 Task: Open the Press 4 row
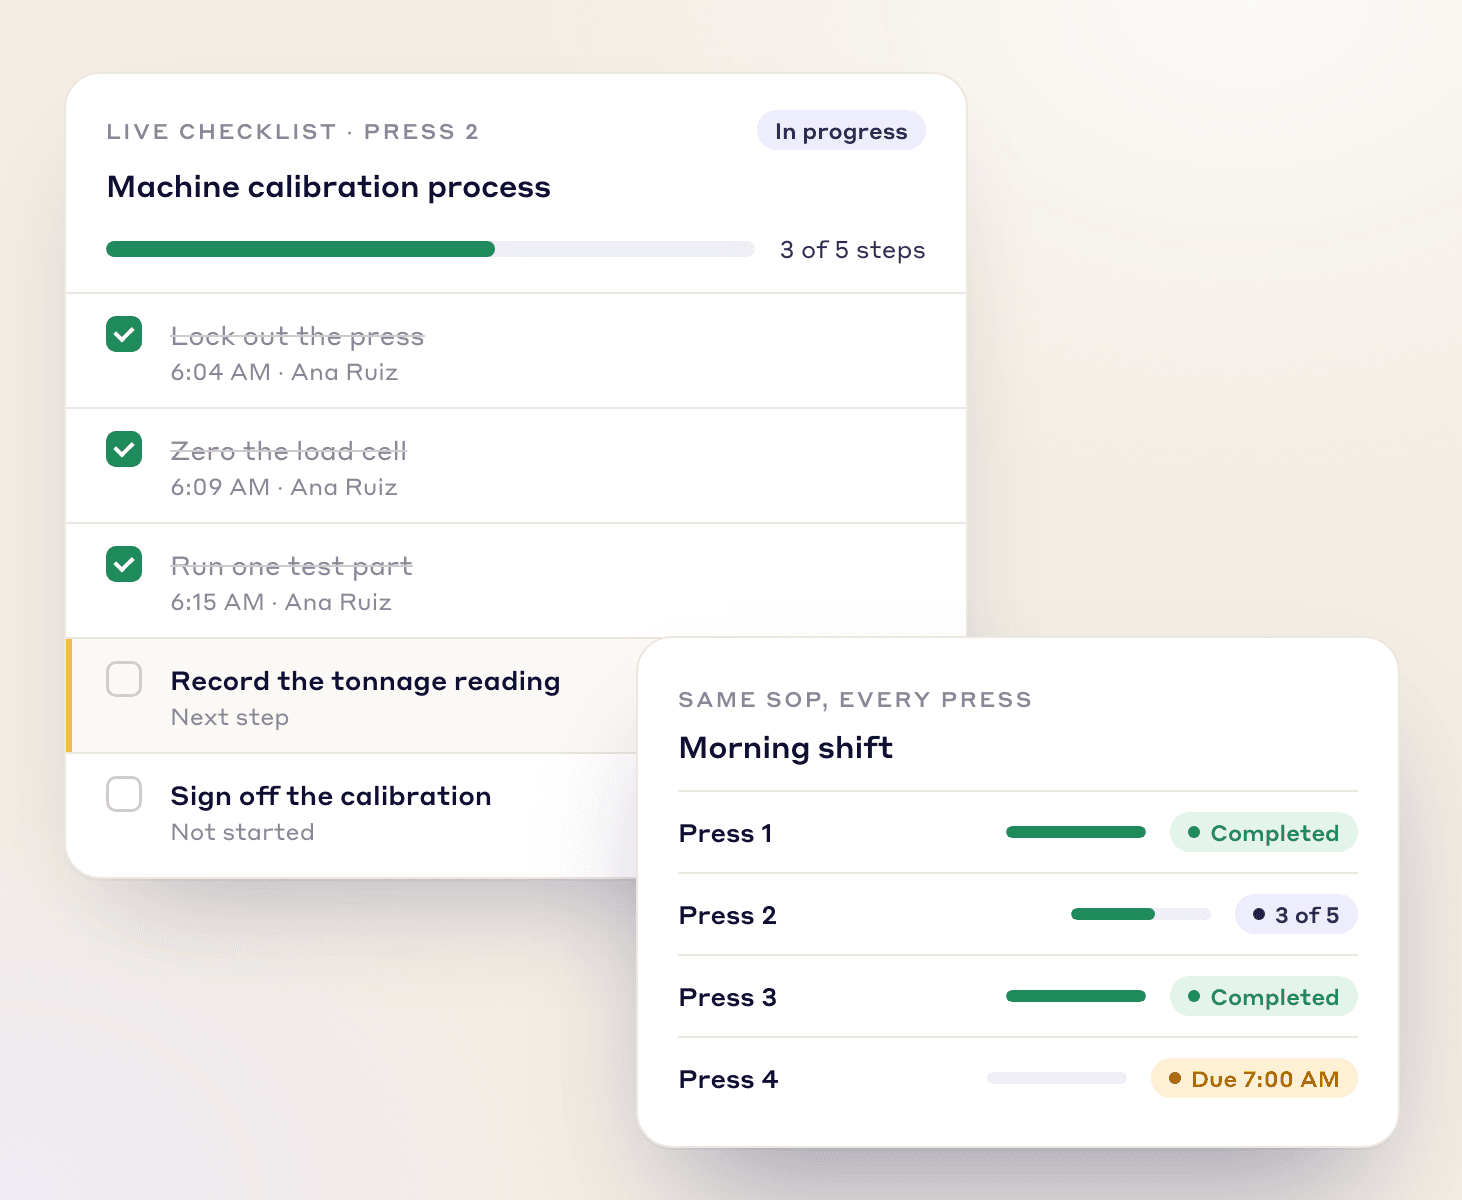tap(1018, 1078)
